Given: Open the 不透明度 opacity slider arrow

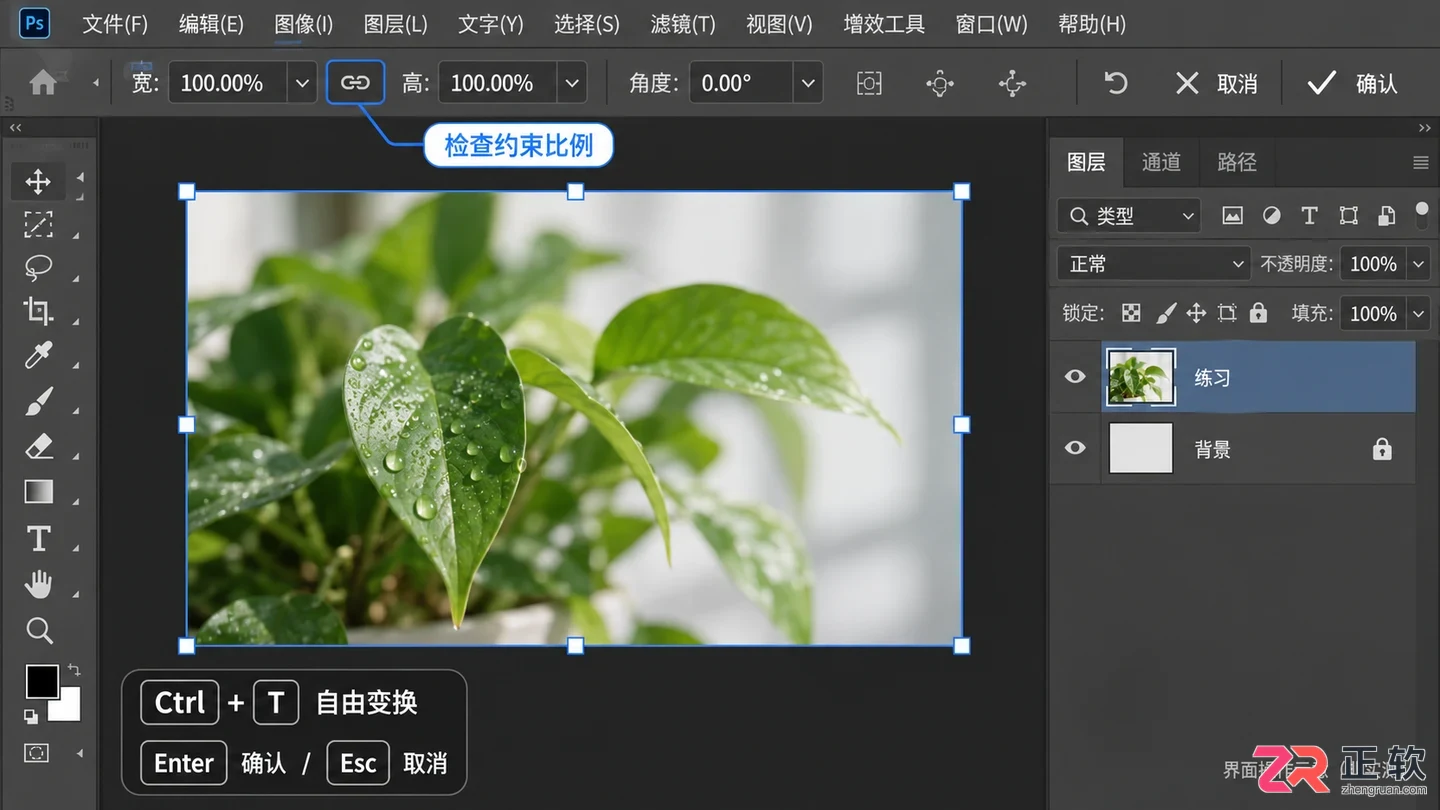Looking at the screenshot, I should [x=1418, y=264].
